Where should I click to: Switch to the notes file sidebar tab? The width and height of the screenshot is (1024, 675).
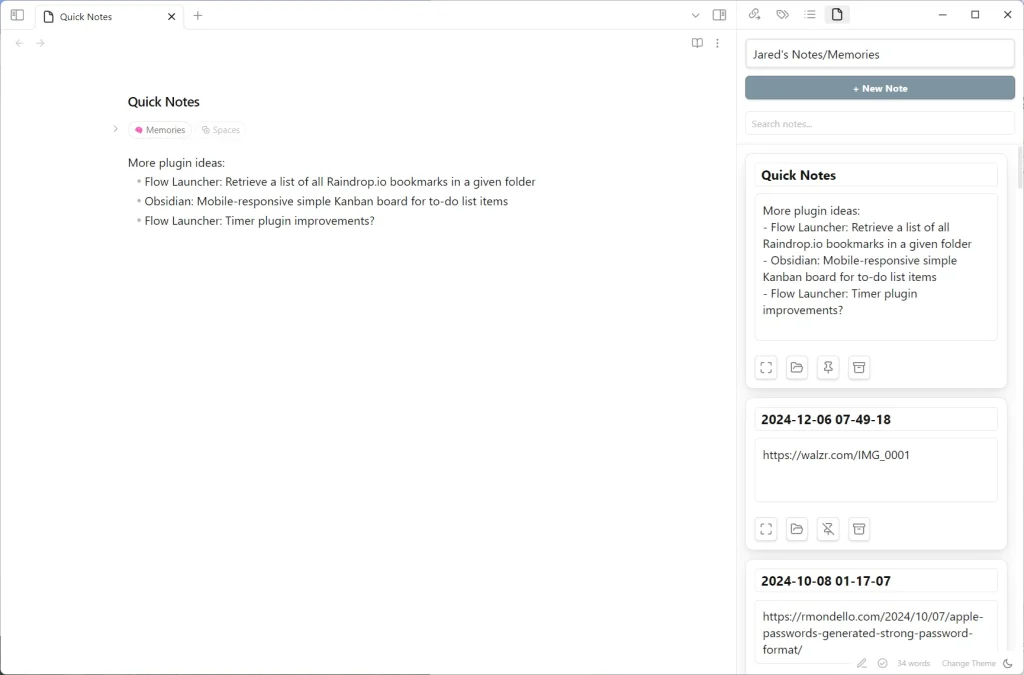(x=837, y=14)
